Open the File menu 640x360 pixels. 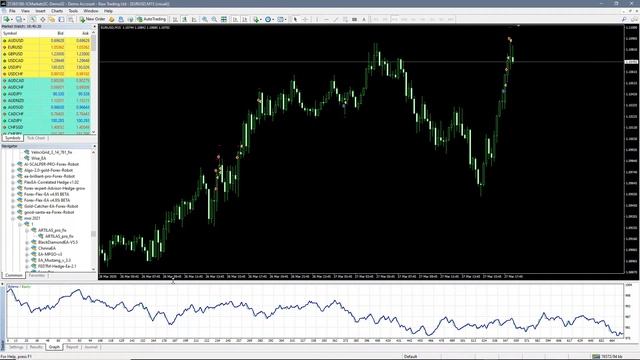(x=12, y=11)
